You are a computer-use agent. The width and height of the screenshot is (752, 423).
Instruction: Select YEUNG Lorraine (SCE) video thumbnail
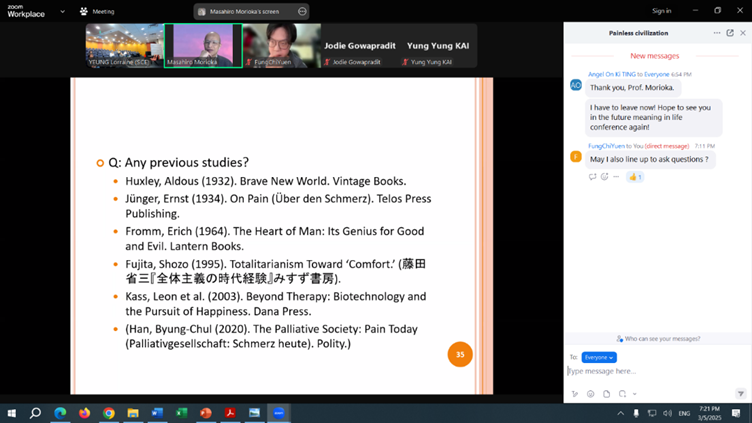pyautogui.click(x=125, y=46)
